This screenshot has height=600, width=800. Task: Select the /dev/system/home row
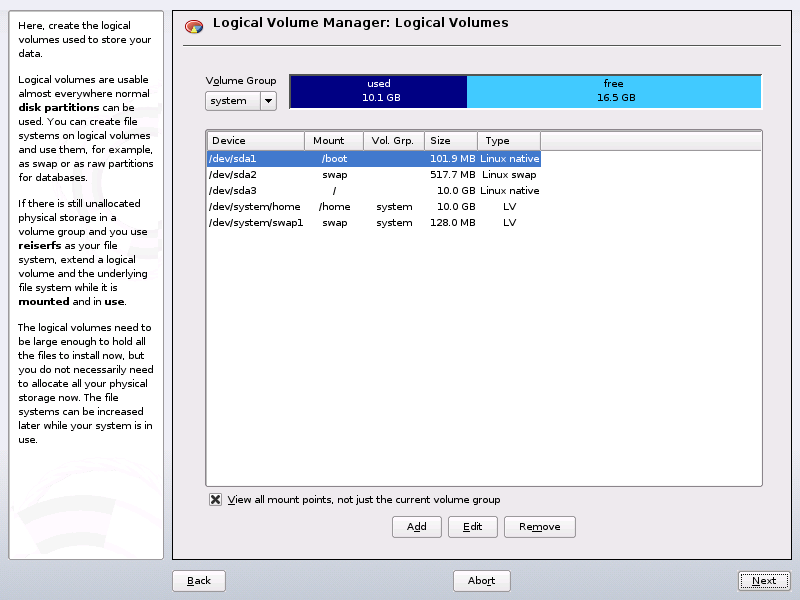374,207
